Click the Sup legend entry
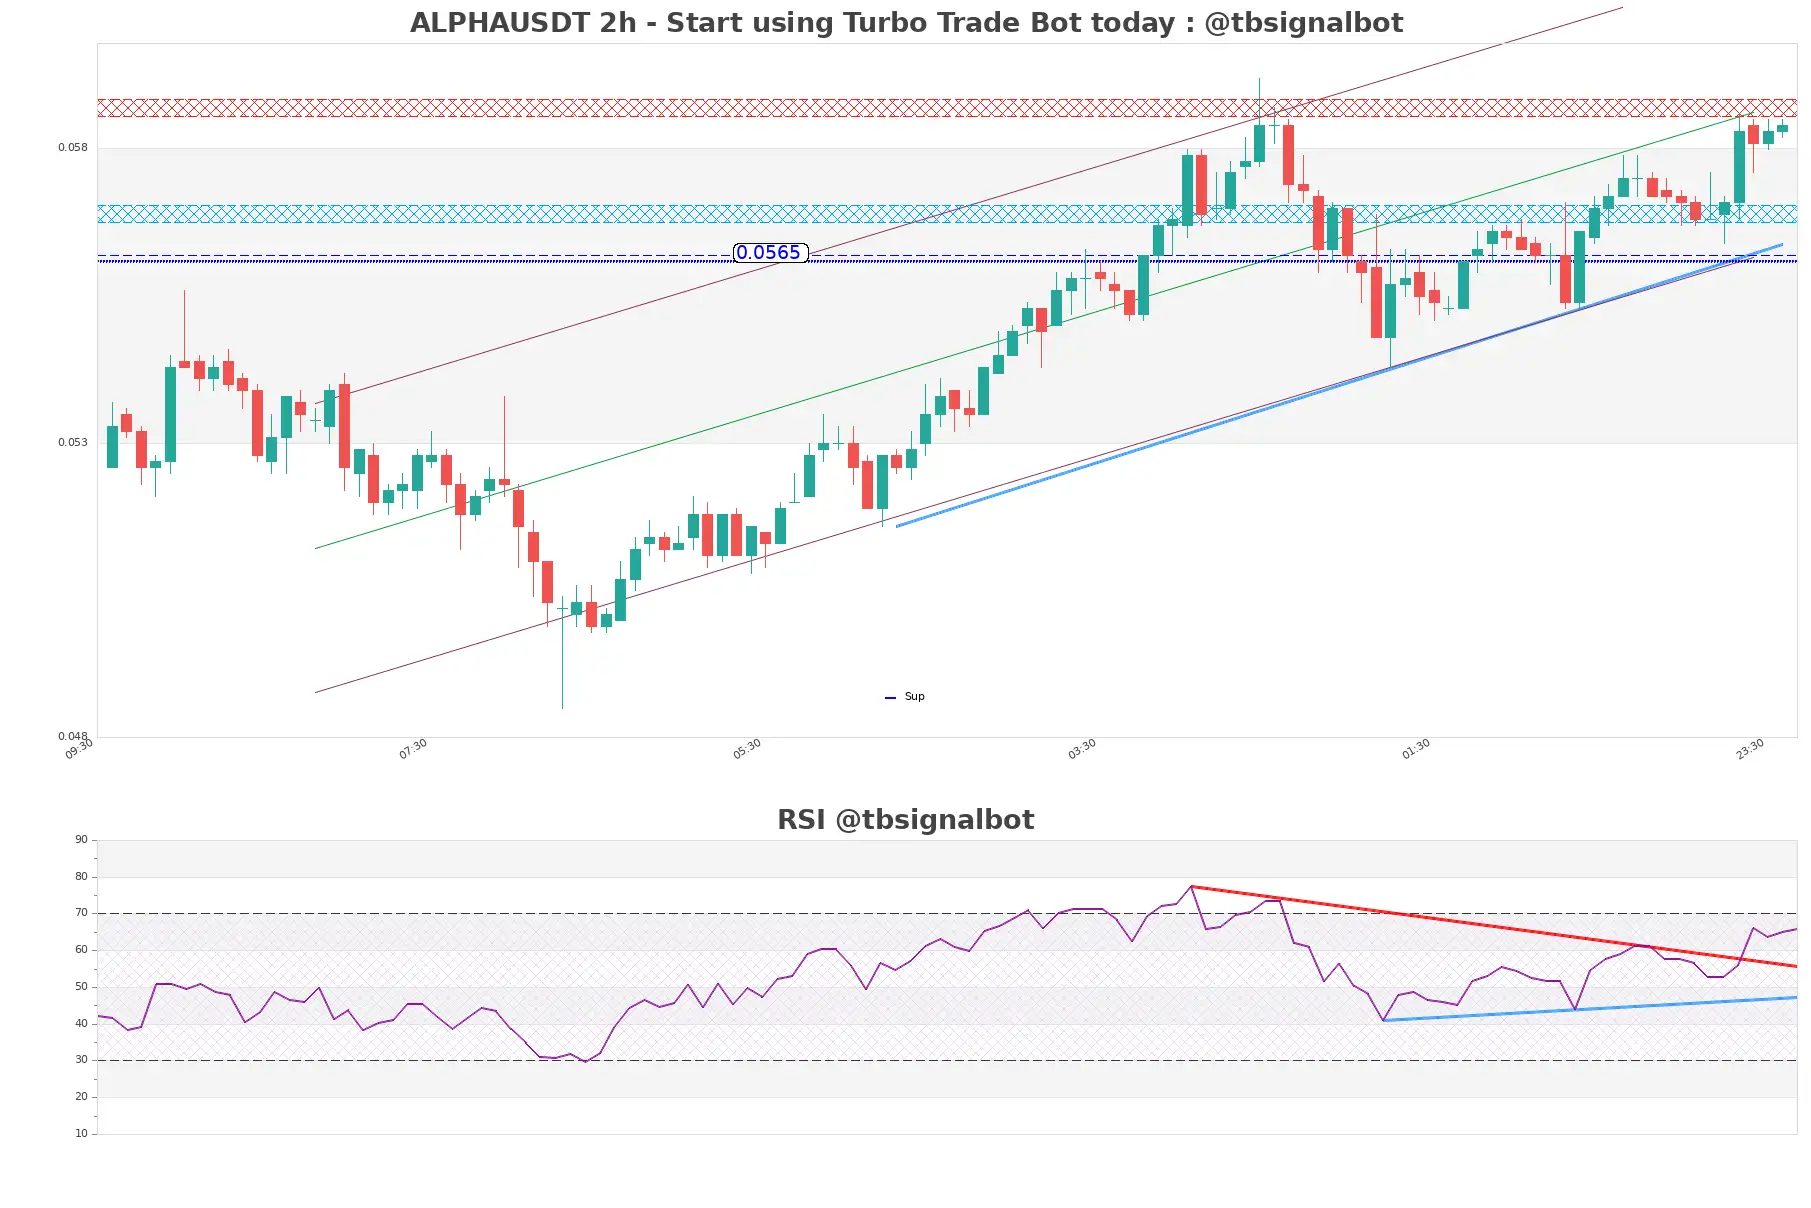Image resolution: width=1811 pixels, height=1208 pixels. [x=905, y=697]
